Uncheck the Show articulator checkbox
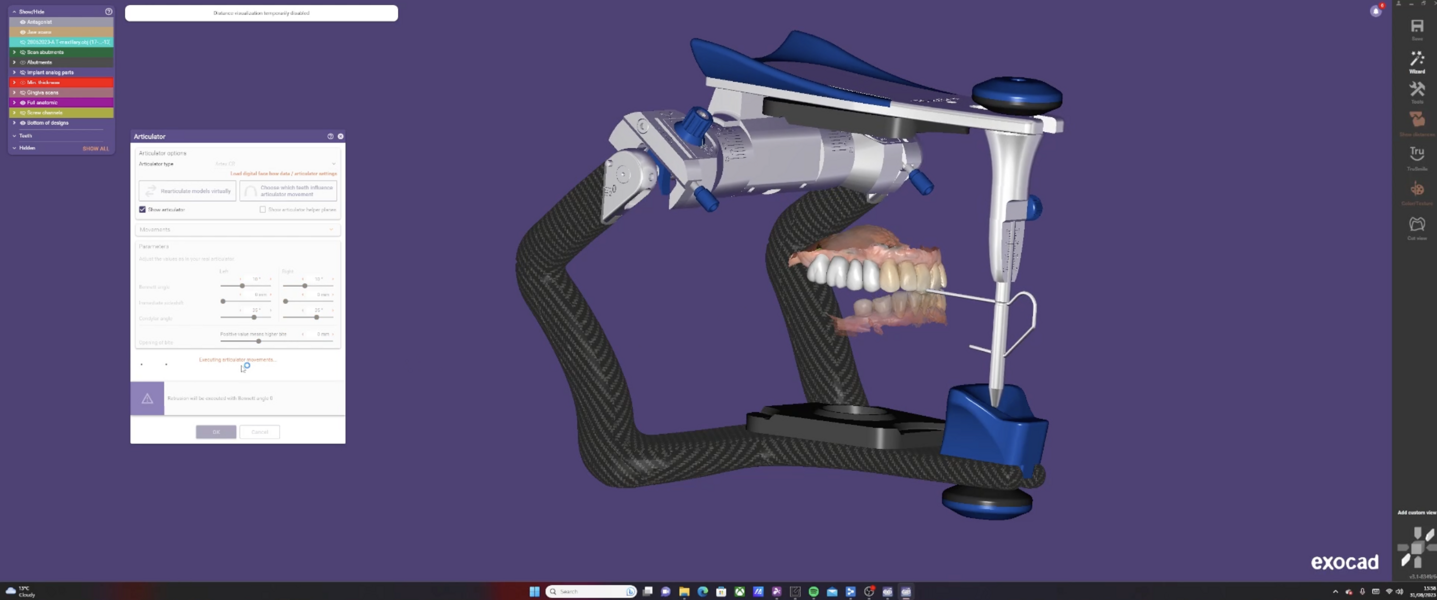The width and height of the screenshot is (1437, 600). (x=142, y=210)
